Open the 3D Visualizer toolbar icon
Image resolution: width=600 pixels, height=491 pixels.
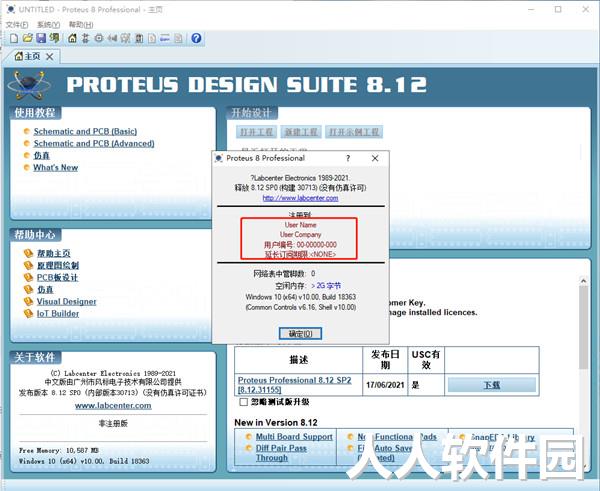(112, 38)
